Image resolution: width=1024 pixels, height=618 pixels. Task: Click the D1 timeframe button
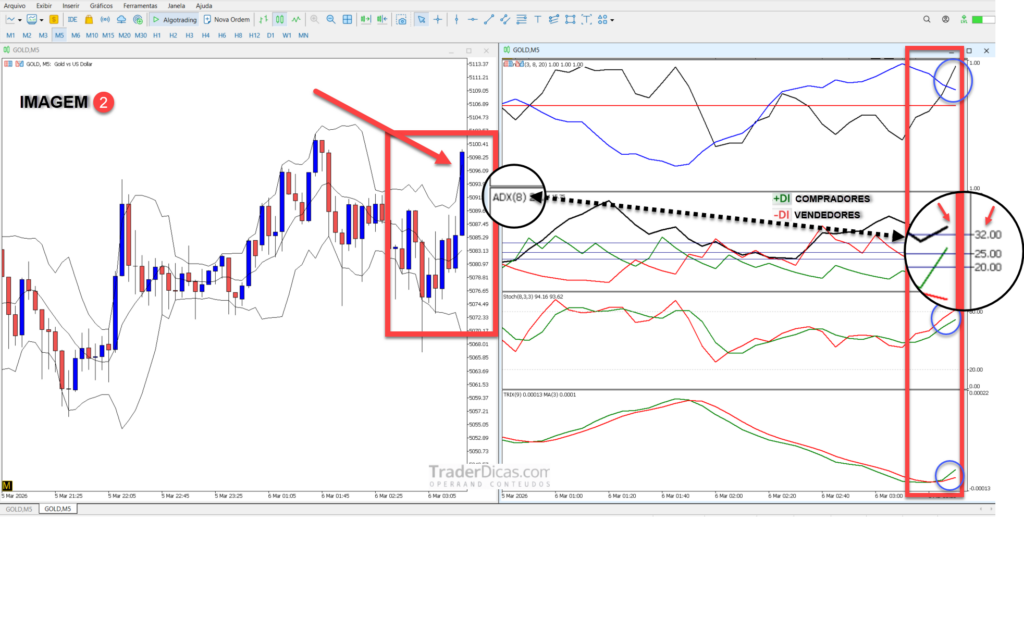(x=271, y=35)
